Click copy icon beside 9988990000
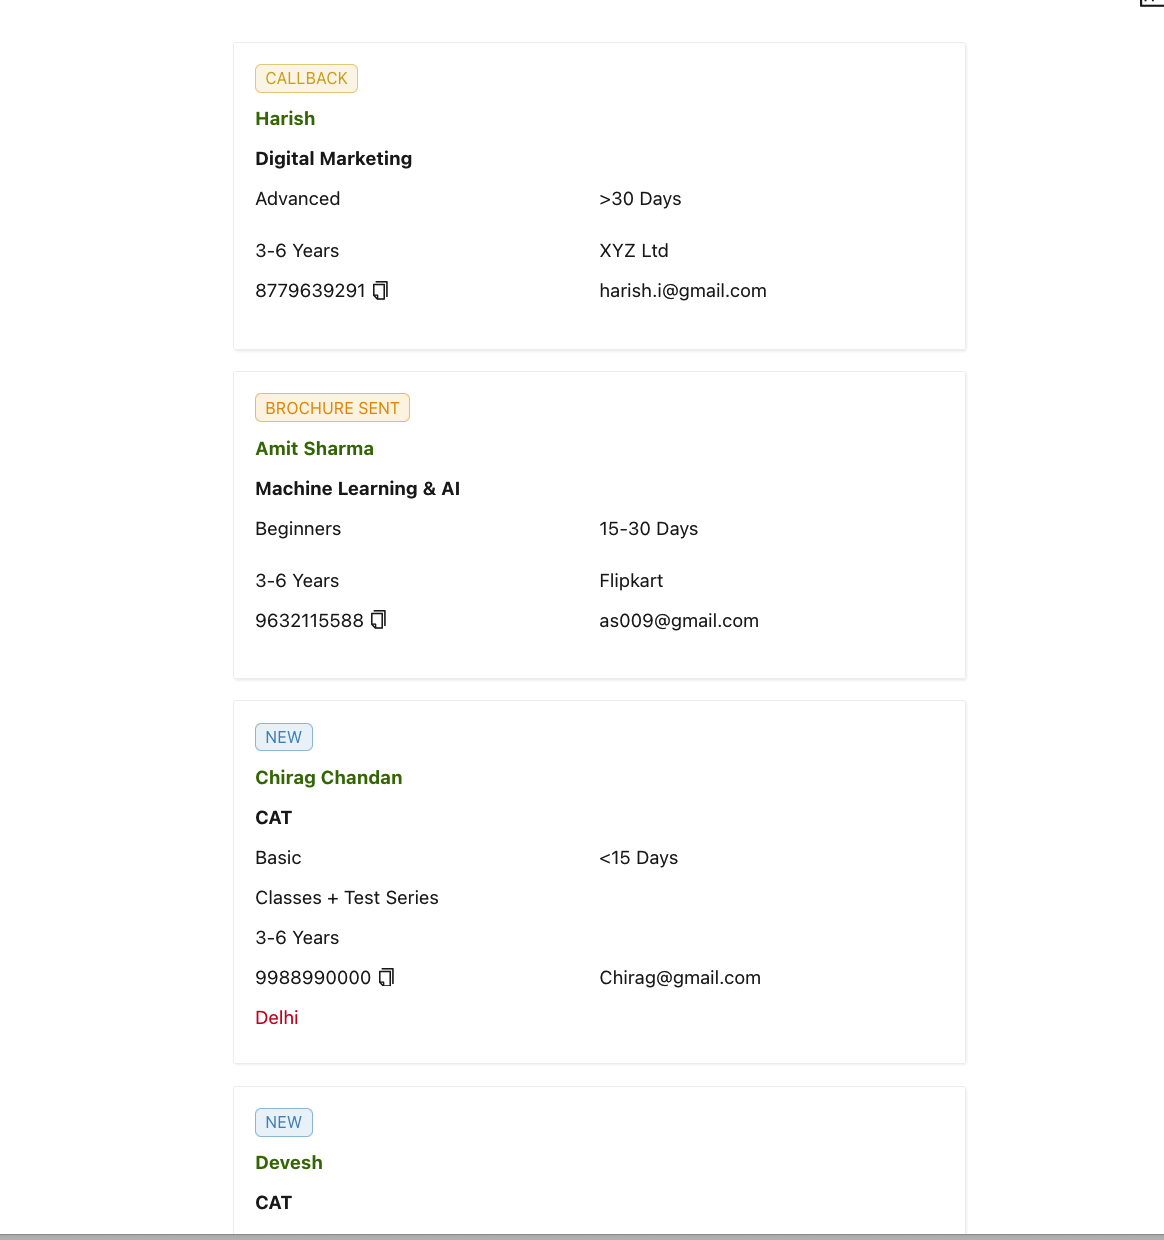 386,978
